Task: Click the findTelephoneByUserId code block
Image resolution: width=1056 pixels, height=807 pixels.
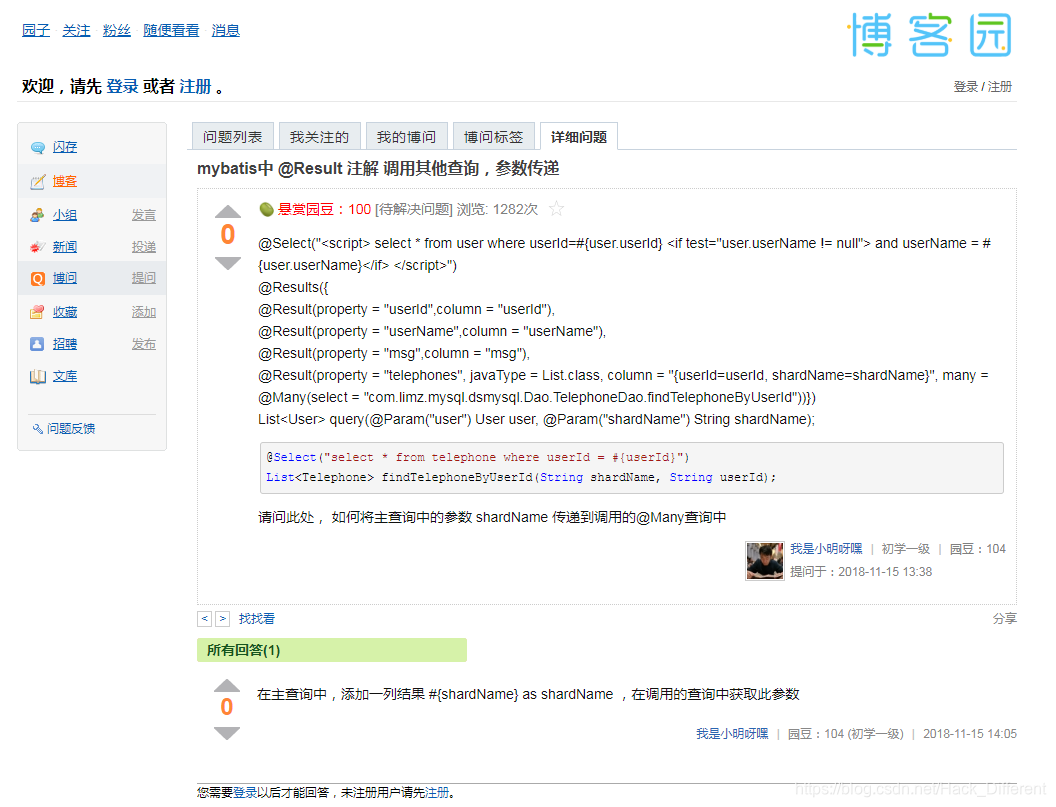Action: coord(632,467)
